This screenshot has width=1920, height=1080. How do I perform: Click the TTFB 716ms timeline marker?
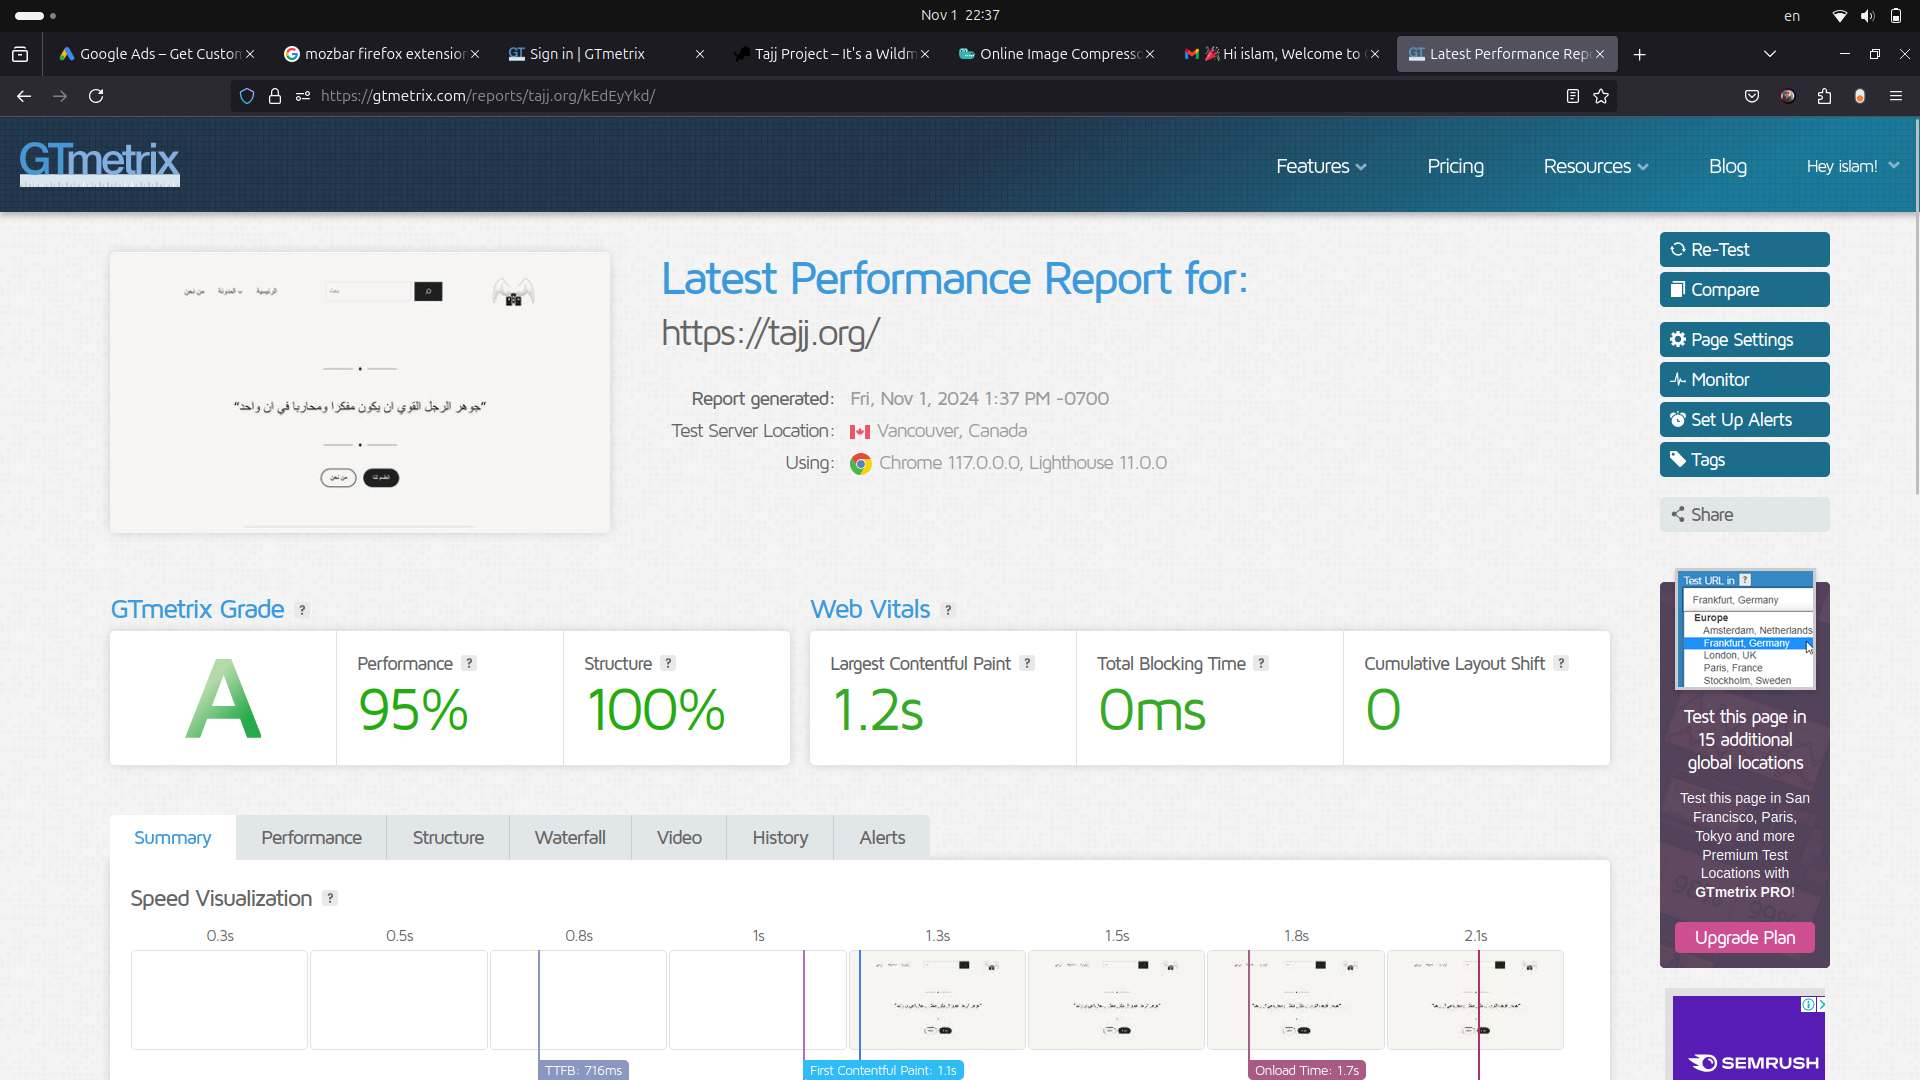[x=583, y=1070]
